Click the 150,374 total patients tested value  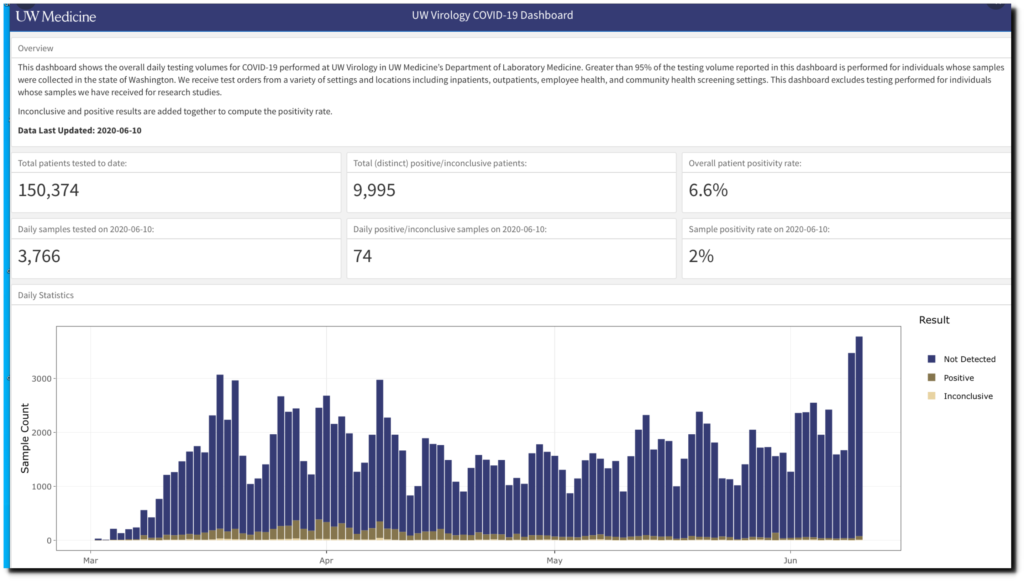[48, 191]
